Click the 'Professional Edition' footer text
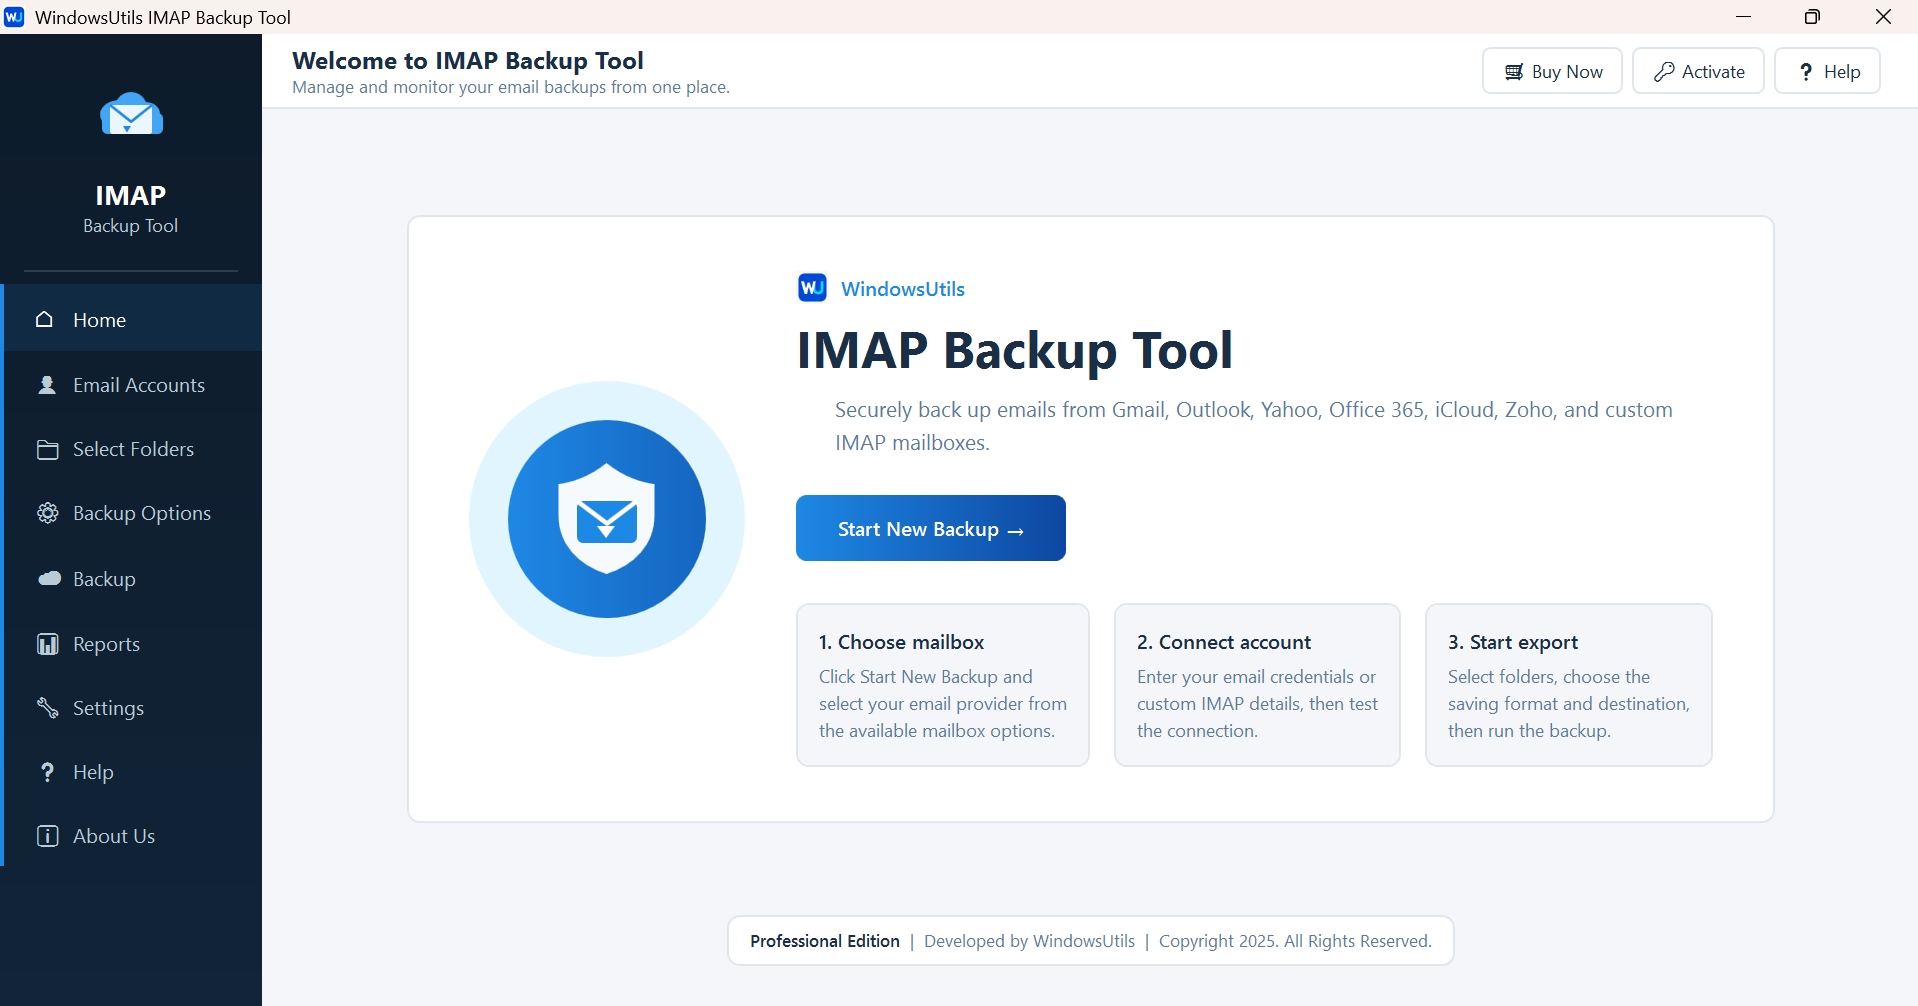 825,941
